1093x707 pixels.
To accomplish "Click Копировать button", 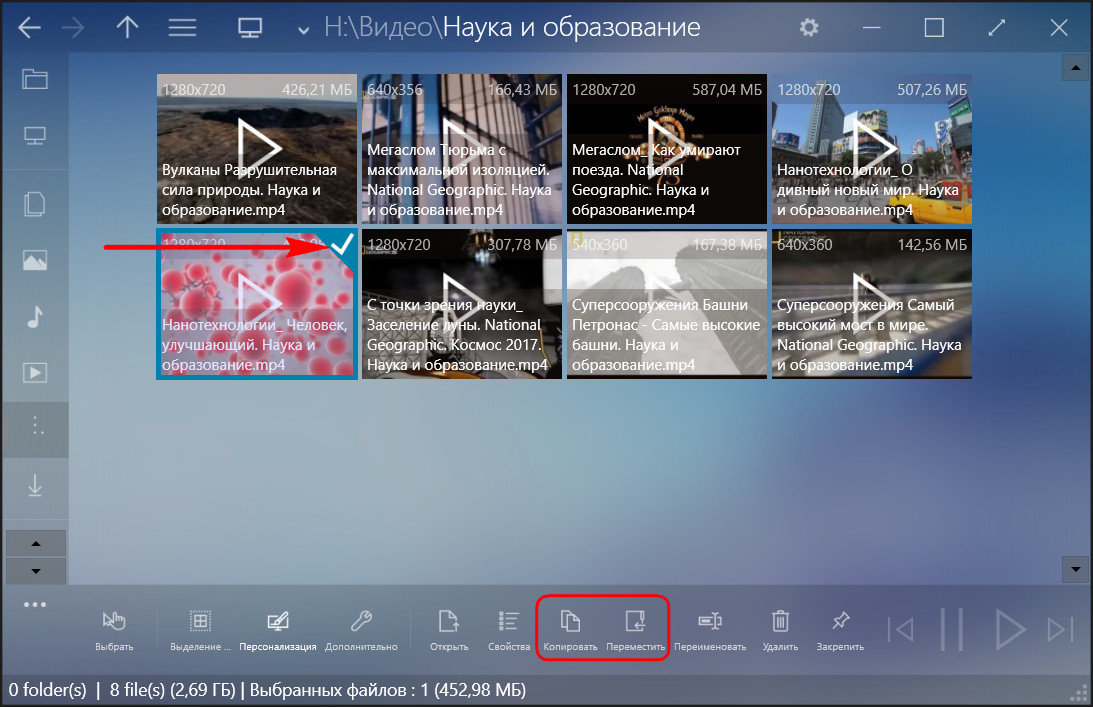I will pos(570,630).
